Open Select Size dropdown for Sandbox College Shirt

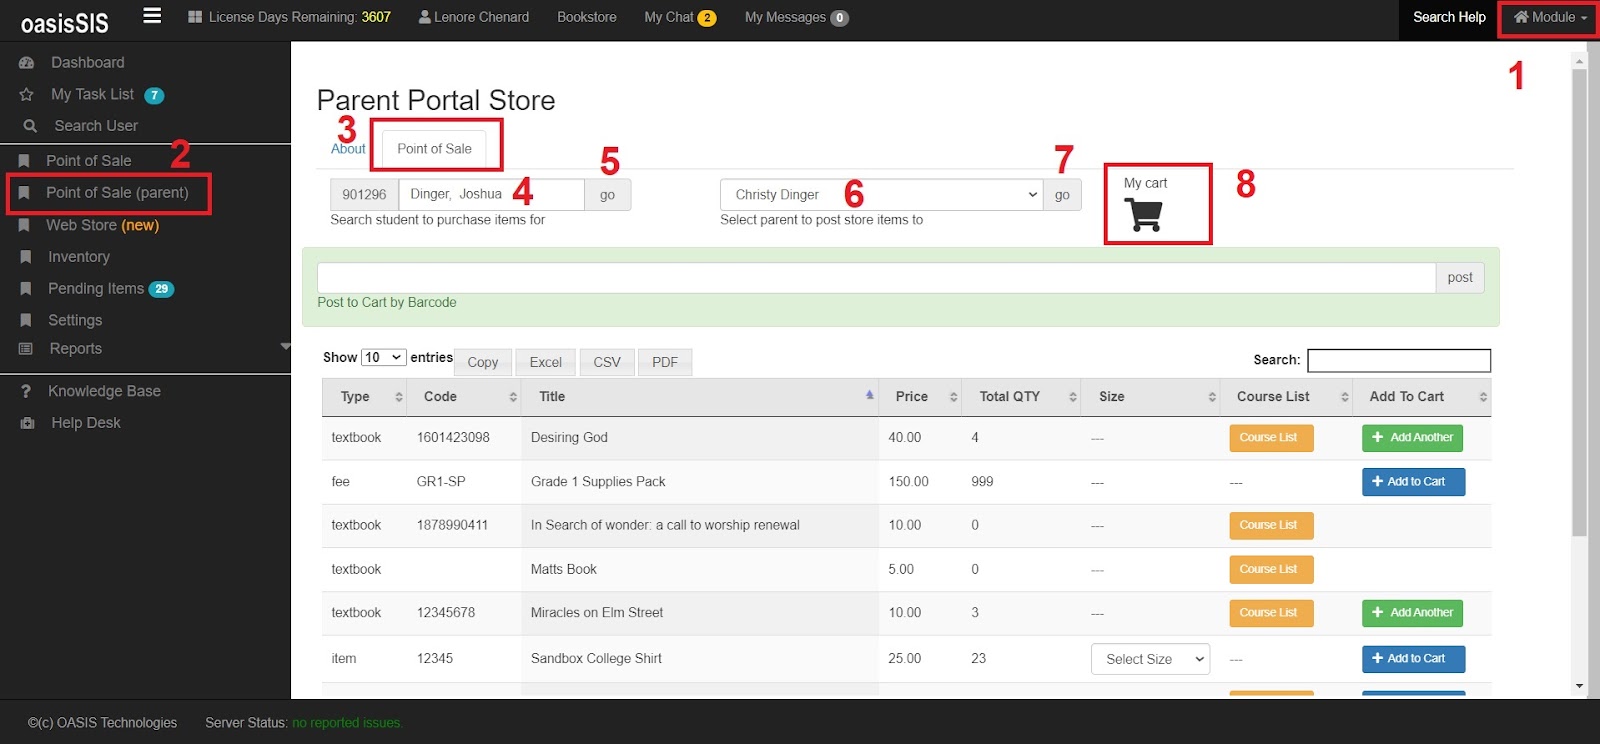[x=1150, y=660]
